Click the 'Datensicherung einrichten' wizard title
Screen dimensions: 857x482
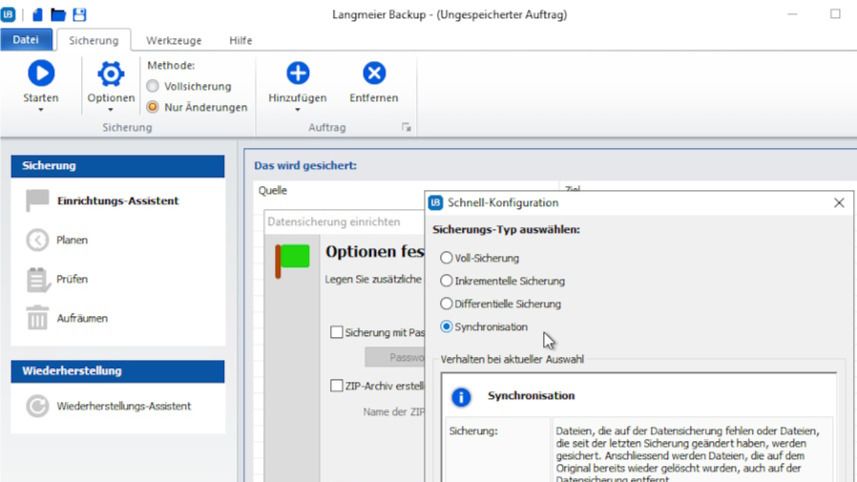(x=333, y=222)
